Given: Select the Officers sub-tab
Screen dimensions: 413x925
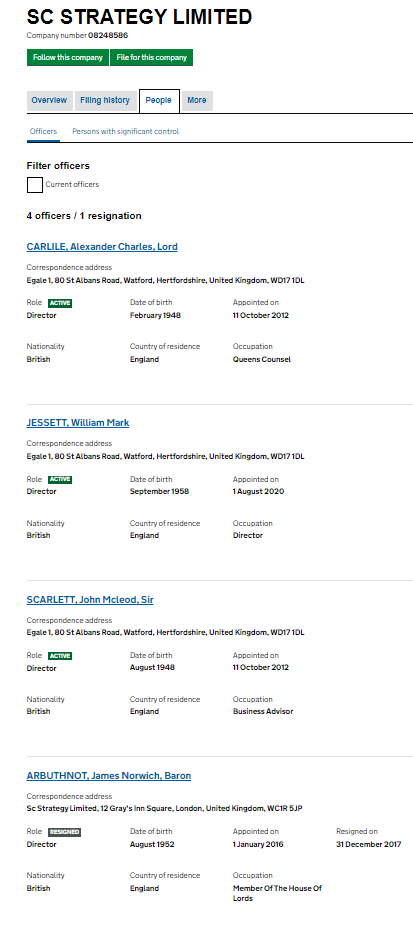Looking at the screenshot, I should 44,132.
